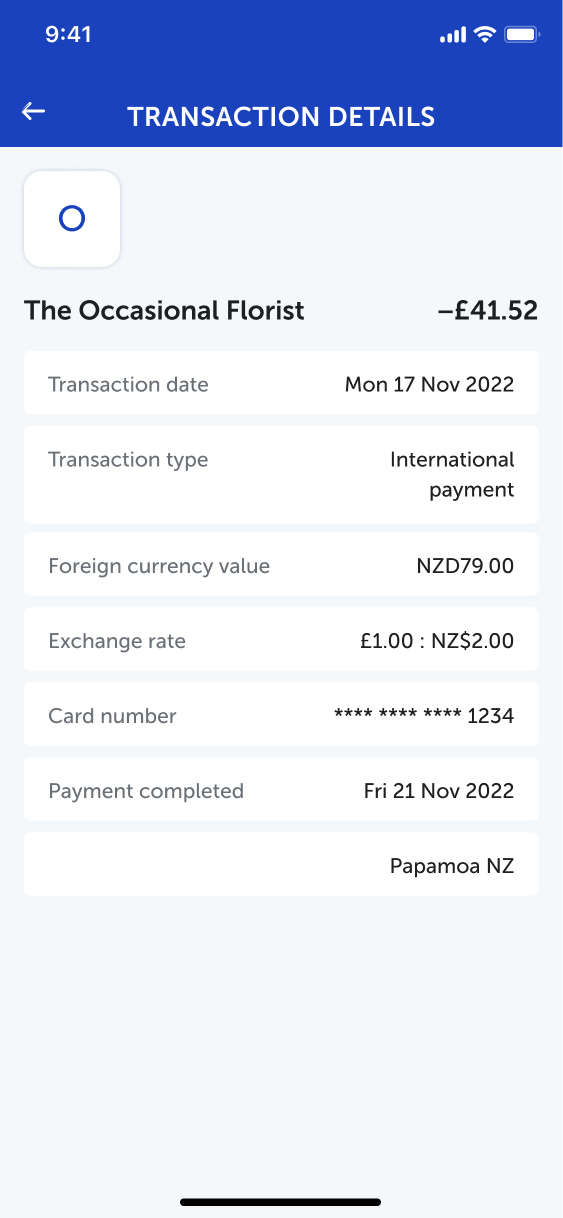Image resolution: width=563 pixels, height=1218 pixels.
Task: Go back using the arrow icon
Action: coord(34,111)
